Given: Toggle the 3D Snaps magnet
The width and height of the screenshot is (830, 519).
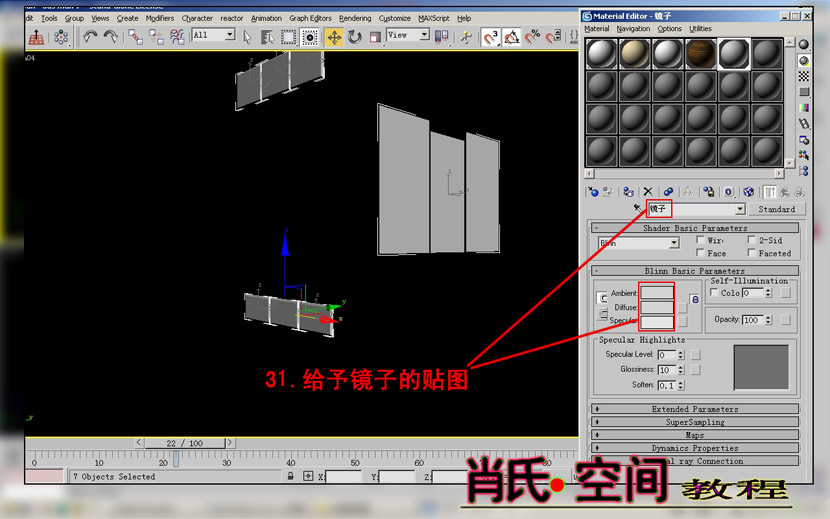Looking at the screenshot, I should point(491,37).
